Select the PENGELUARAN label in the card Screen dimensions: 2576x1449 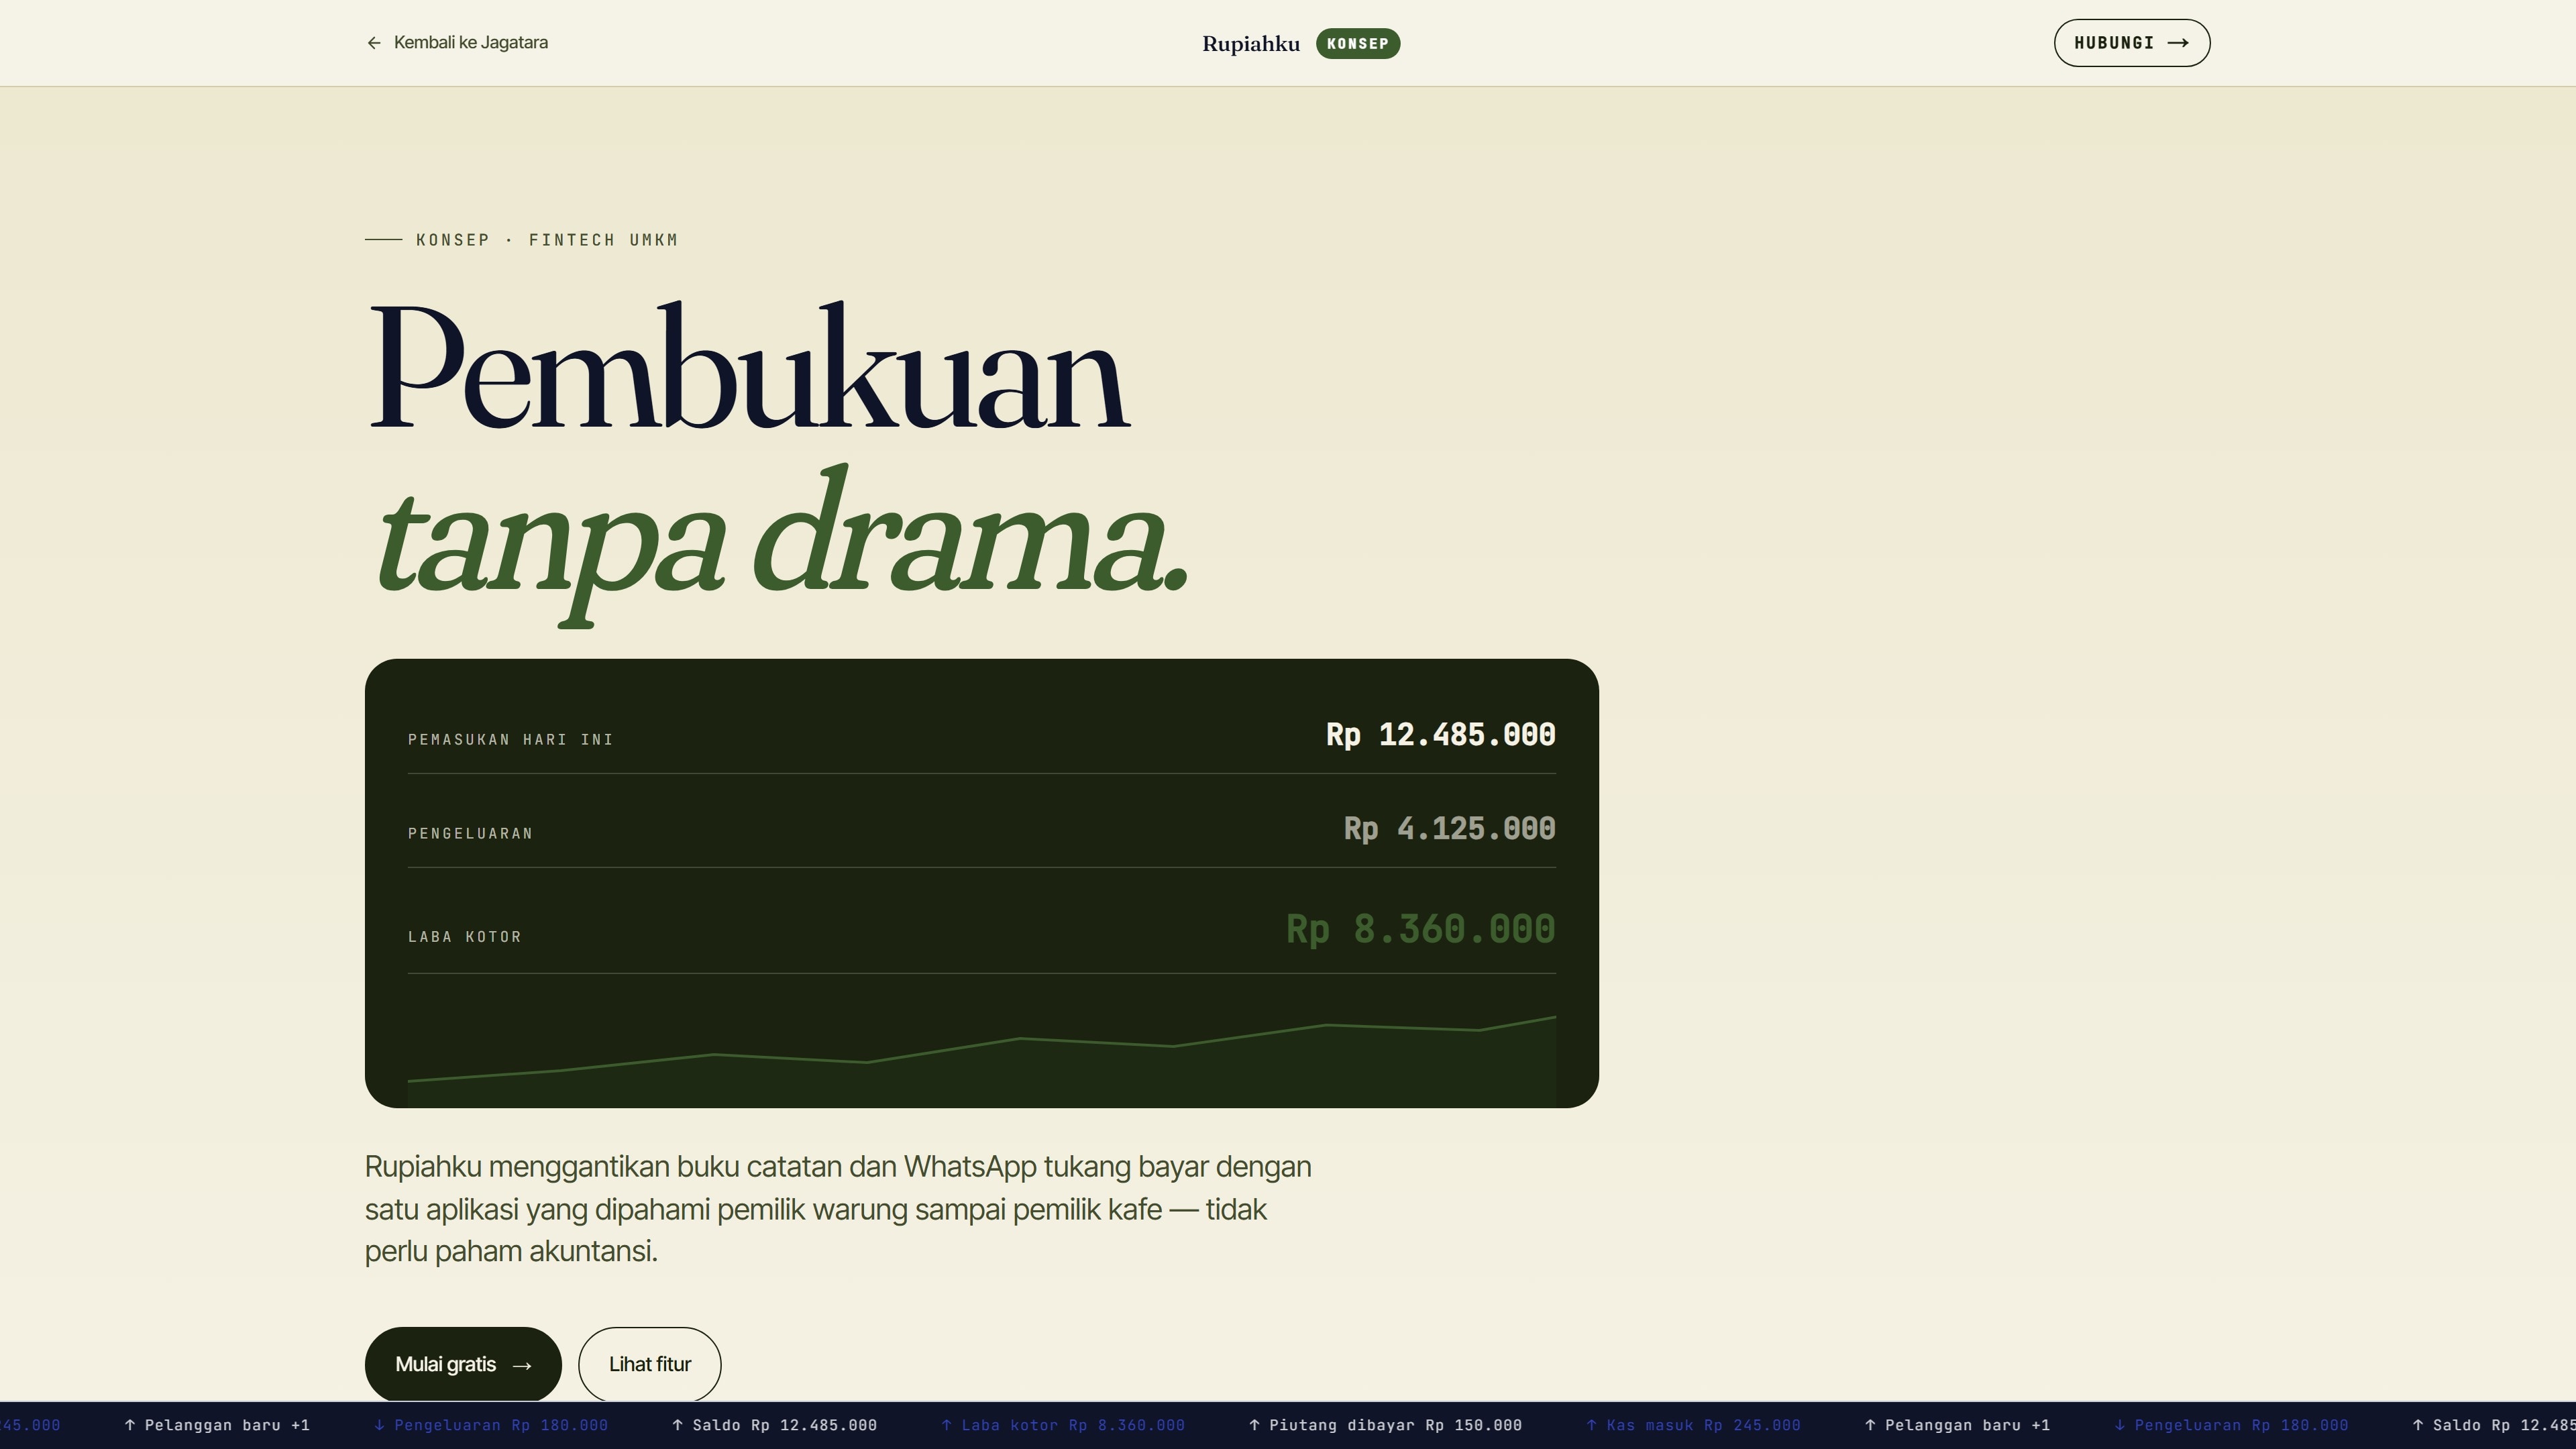pyautogui.click(x=471, y=834)
